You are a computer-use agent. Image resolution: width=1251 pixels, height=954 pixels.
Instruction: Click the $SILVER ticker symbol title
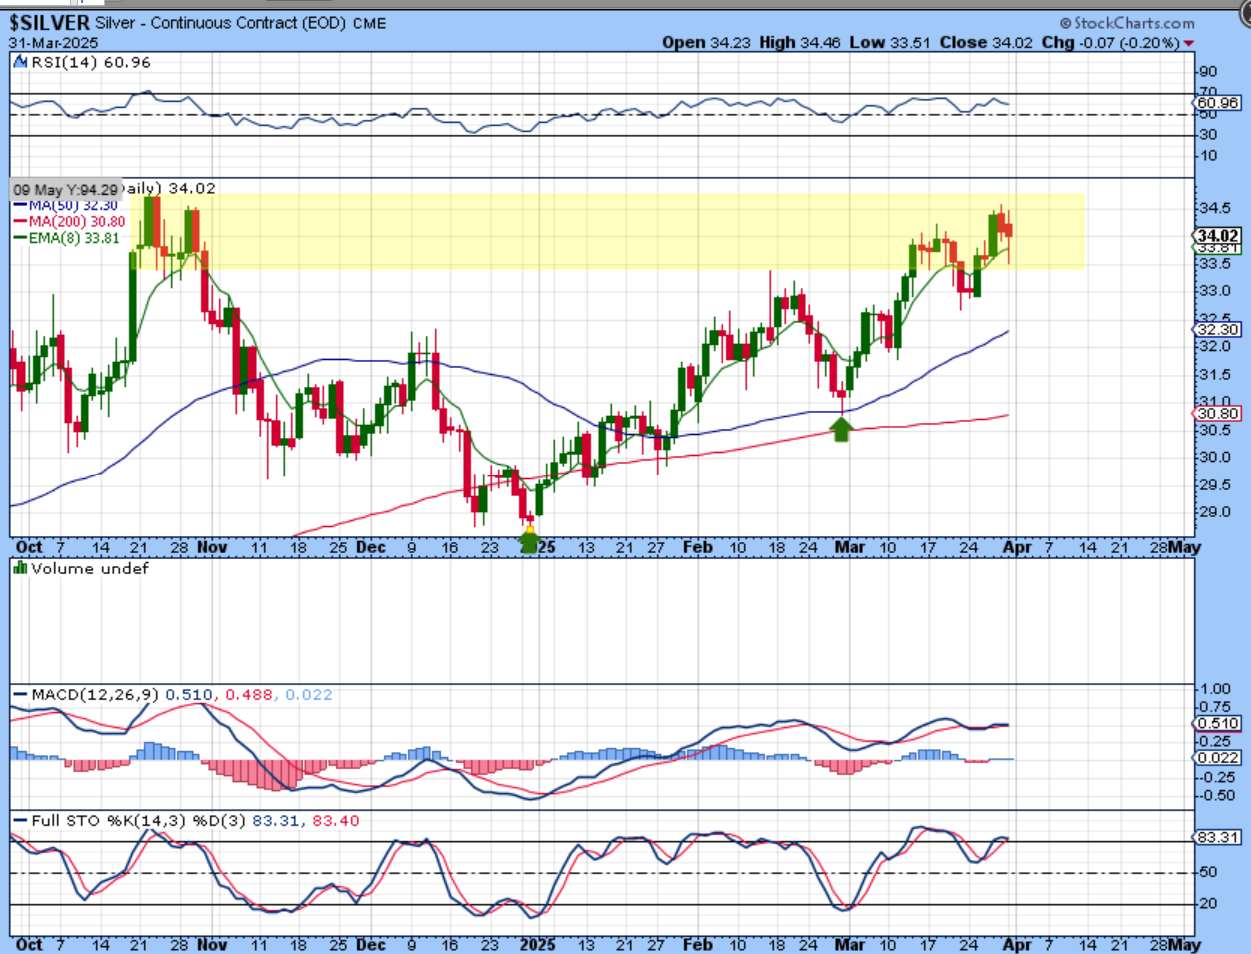click(x=50, y=22)
